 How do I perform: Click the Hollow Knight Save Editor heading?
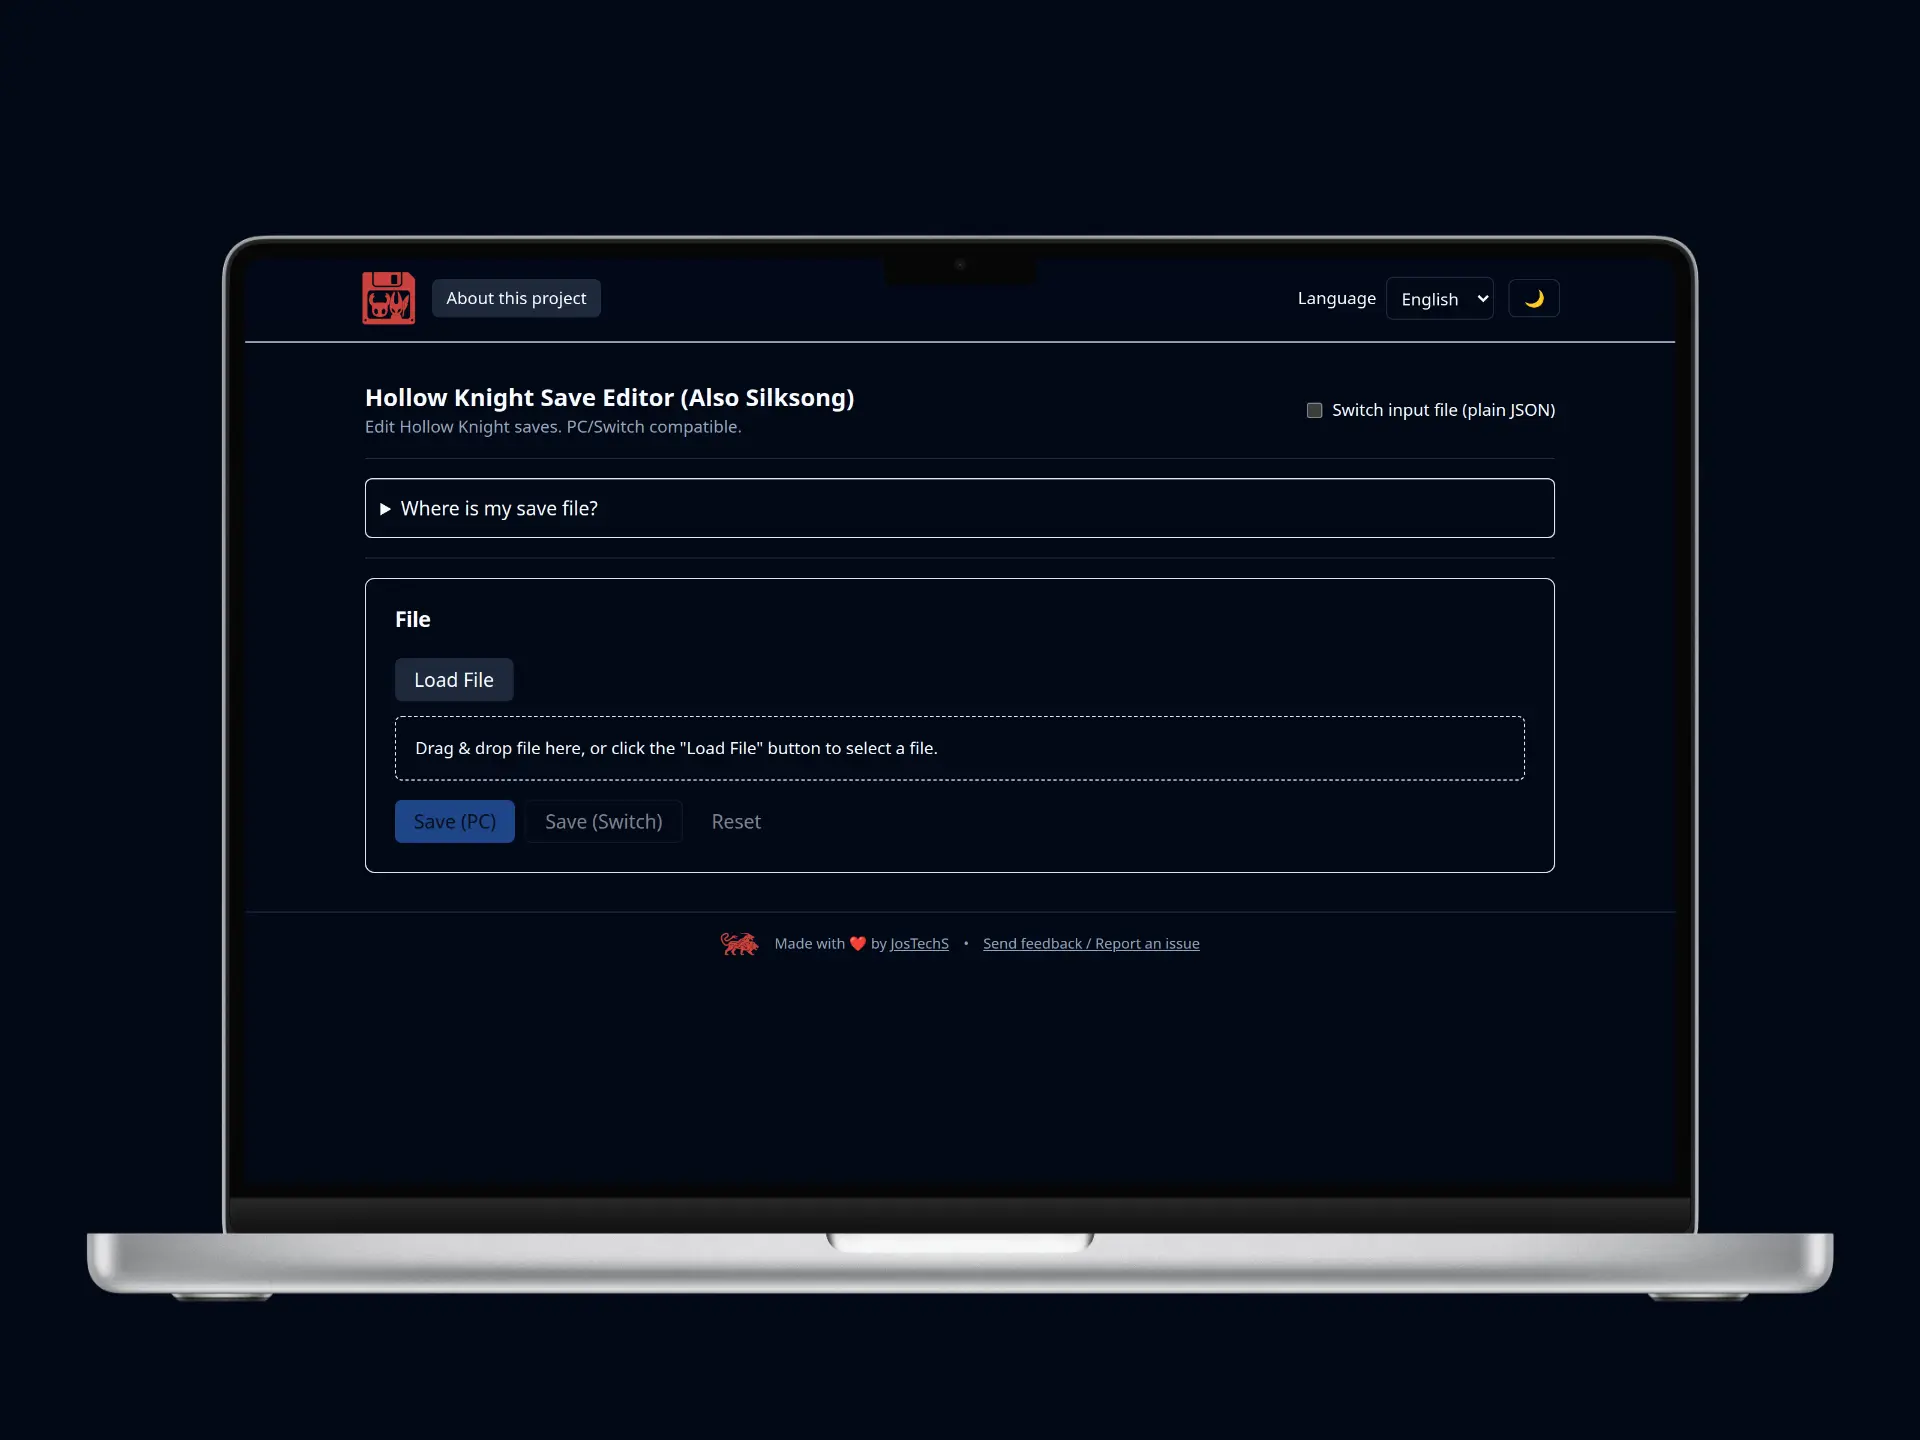[609, 398]
